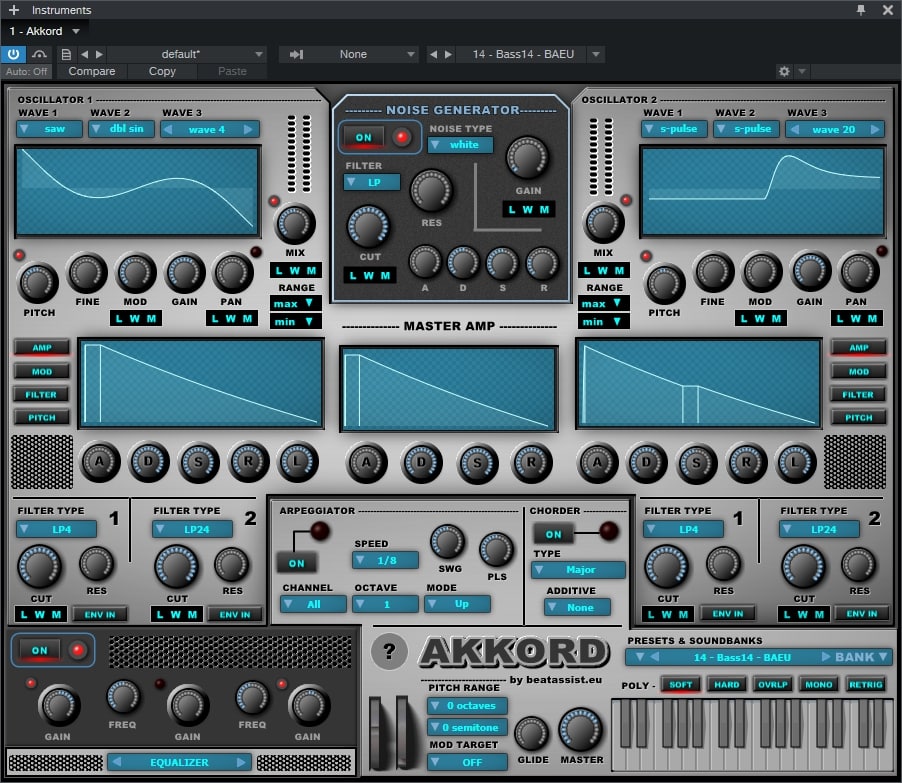Screen dimensions: 902x783
Task: Toggle the plugin power bypass button
Action: tap(14, 54)
